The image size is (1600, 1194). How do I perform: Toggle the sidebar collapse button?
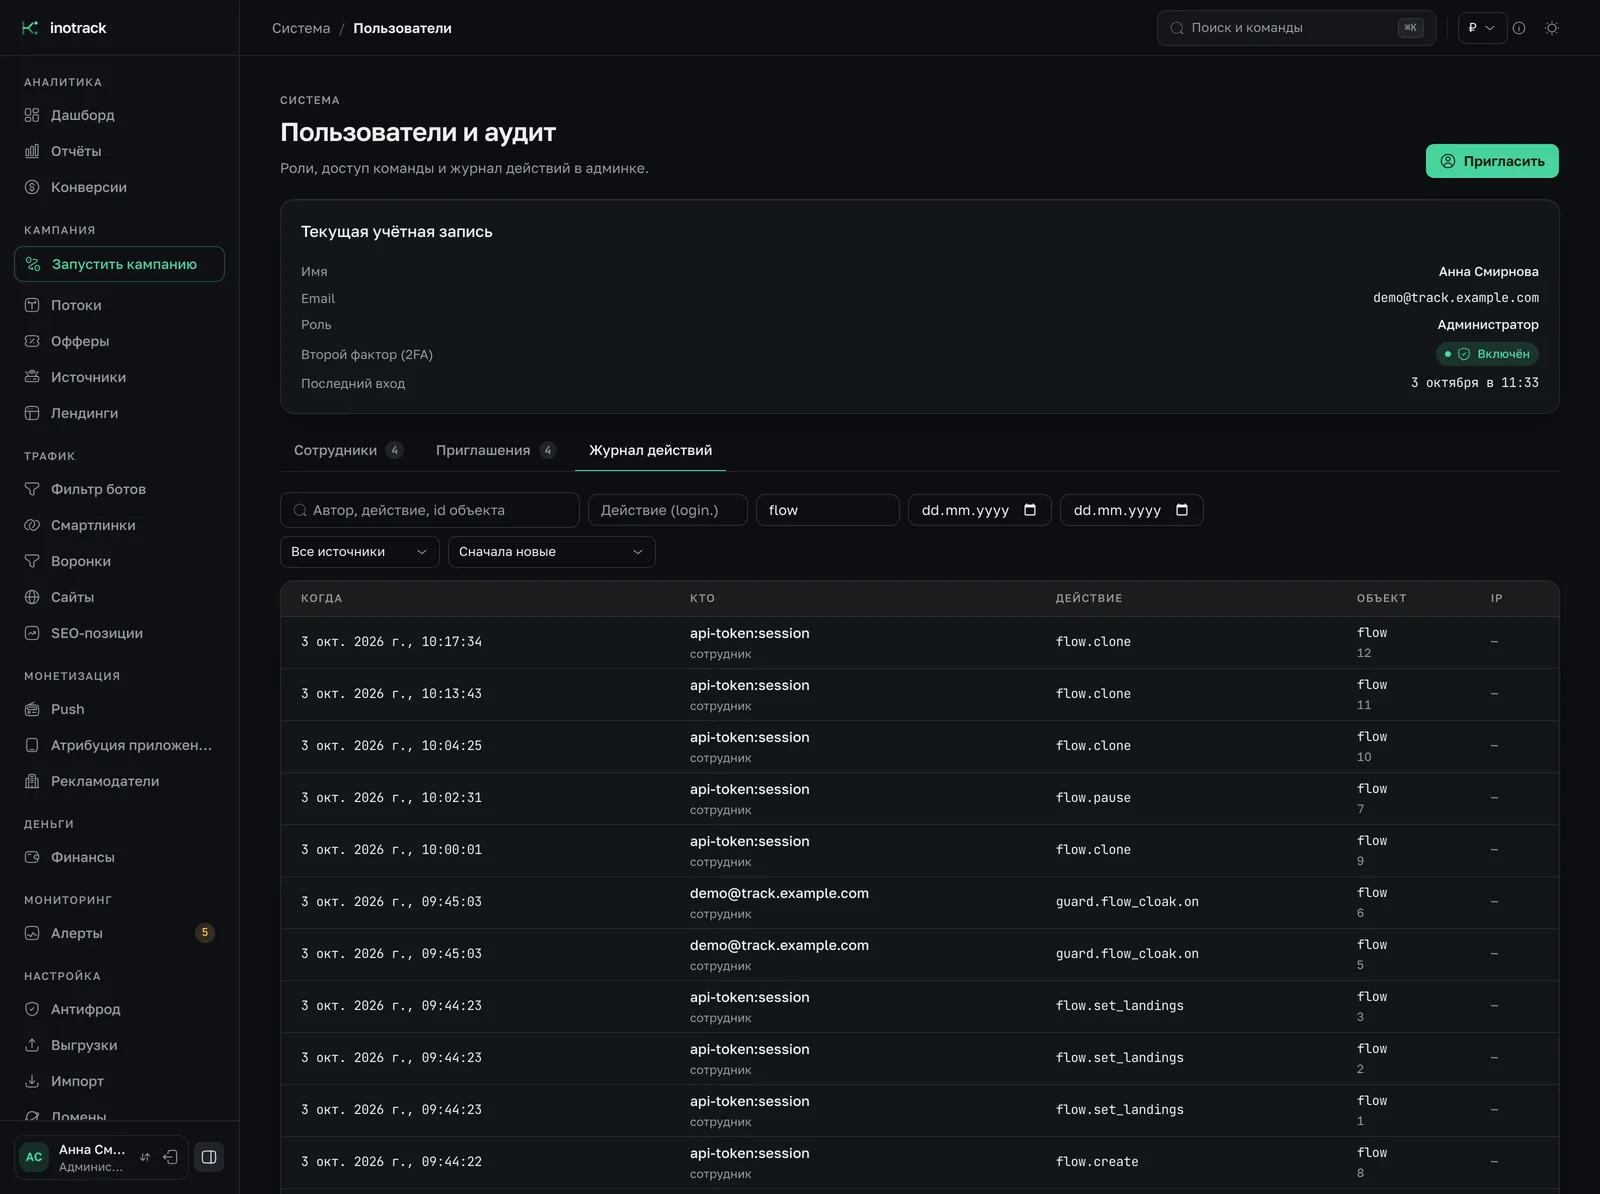pyautogui.click(x=209, y=1157)
